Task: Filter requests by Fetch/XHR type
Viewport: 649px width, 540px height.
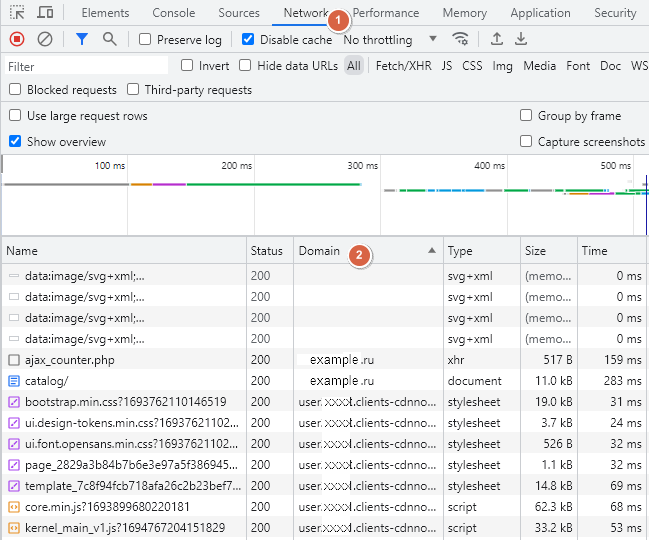Action: (403, 66)
